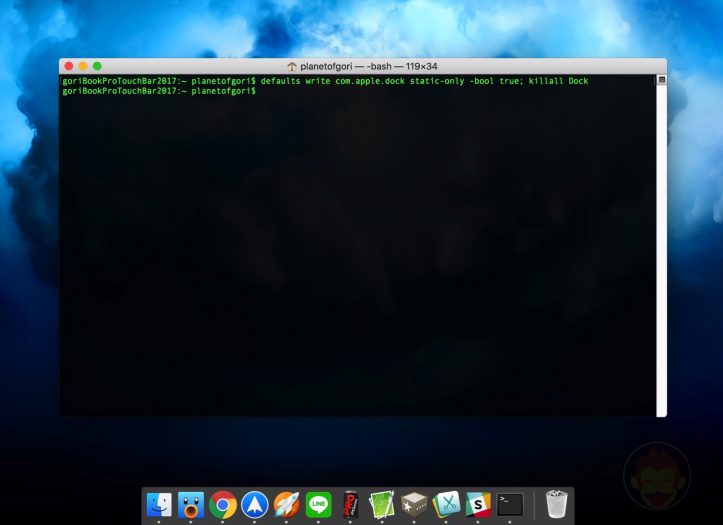Image resolution: width=723 pixels, height=525 pixels.
Task: Click window title 'planetofgori — -bash — 119×34'
Action: point(368,66)
